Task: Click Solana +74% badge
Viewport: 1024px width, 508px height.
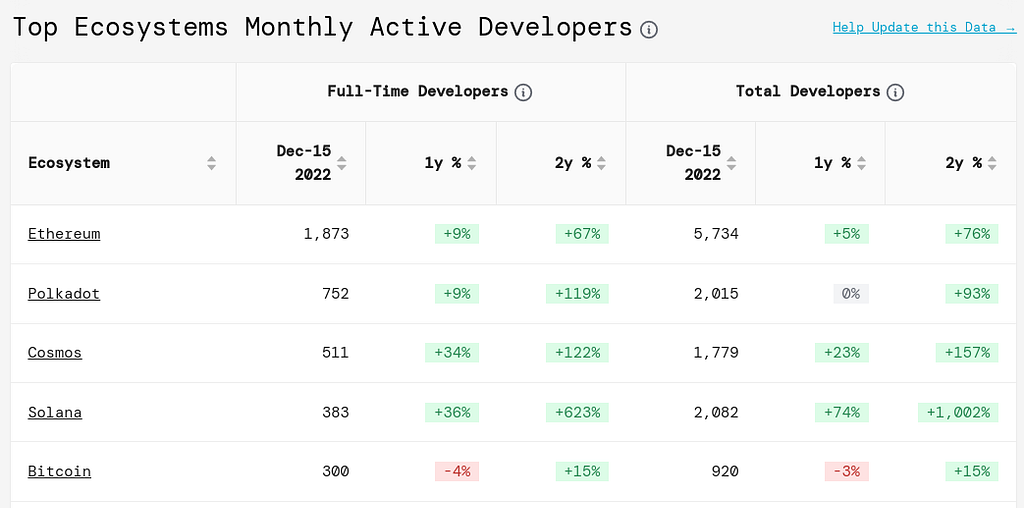Action: point(842,413)
